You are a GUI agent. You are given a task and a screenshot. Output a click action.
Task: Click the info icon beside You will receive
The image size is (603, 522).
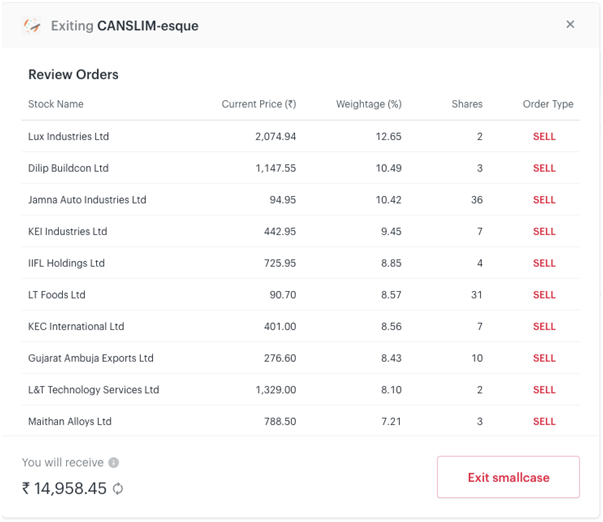[113, 462]
